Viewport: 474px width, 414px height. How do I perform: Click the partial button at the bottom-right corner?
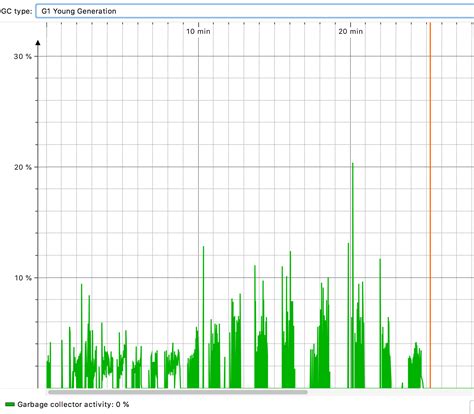pos(472,407)
